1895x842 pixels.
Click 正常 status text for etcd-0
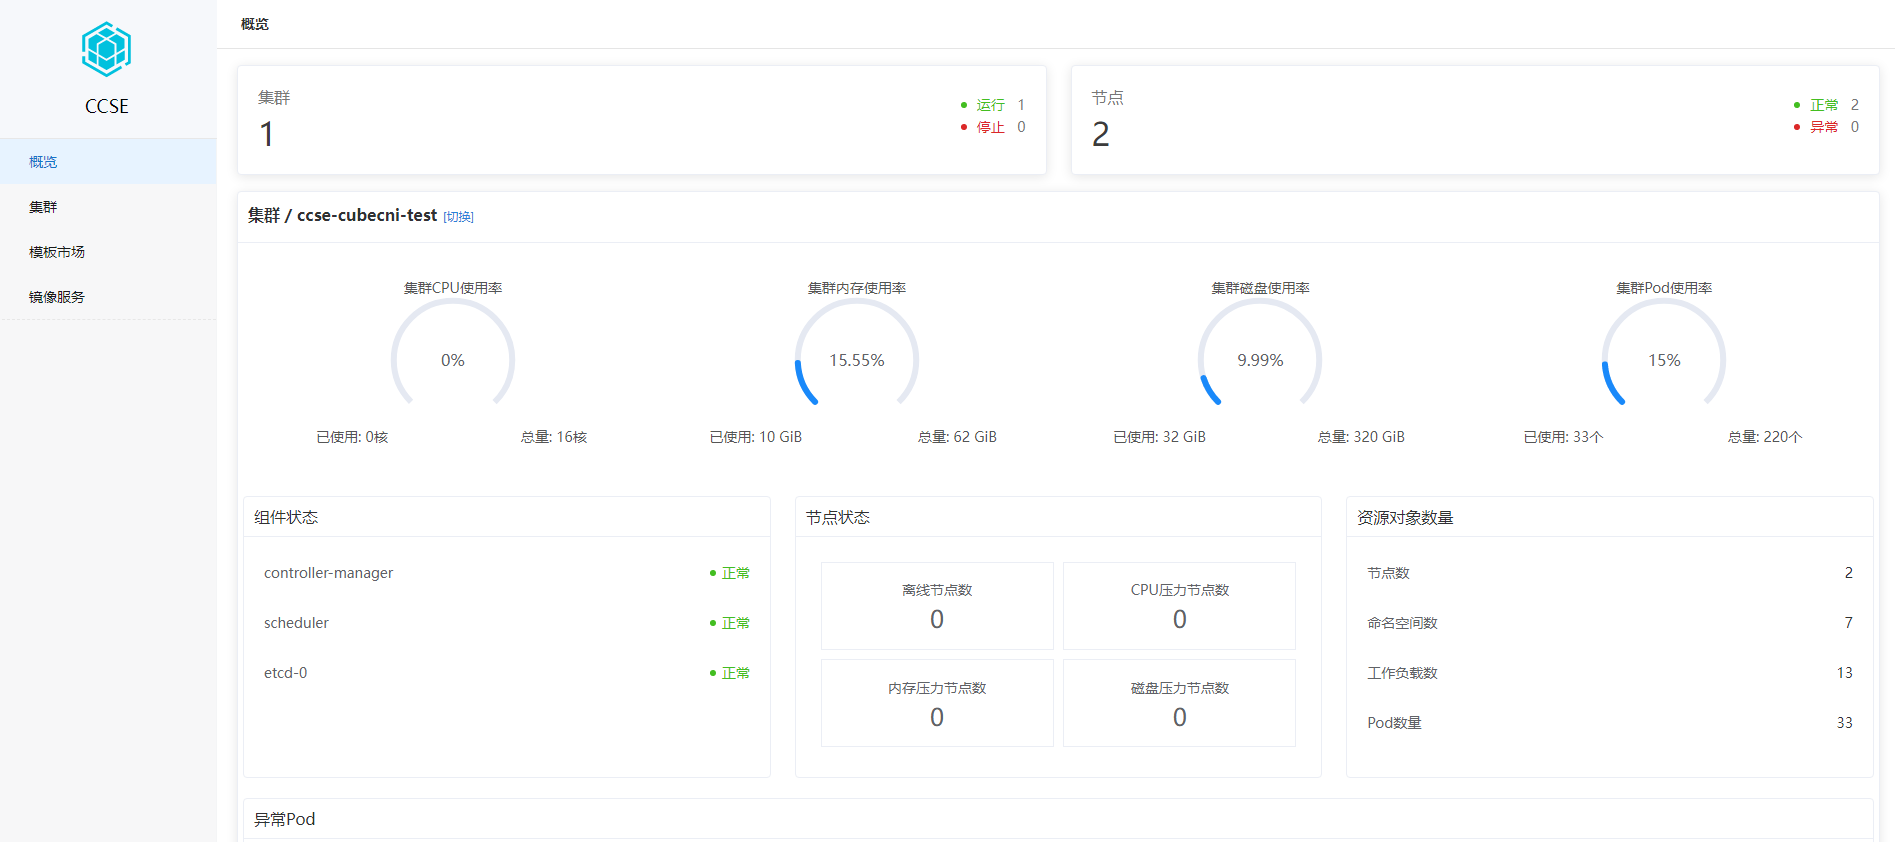pyautogui.click(x=736, y=673)
